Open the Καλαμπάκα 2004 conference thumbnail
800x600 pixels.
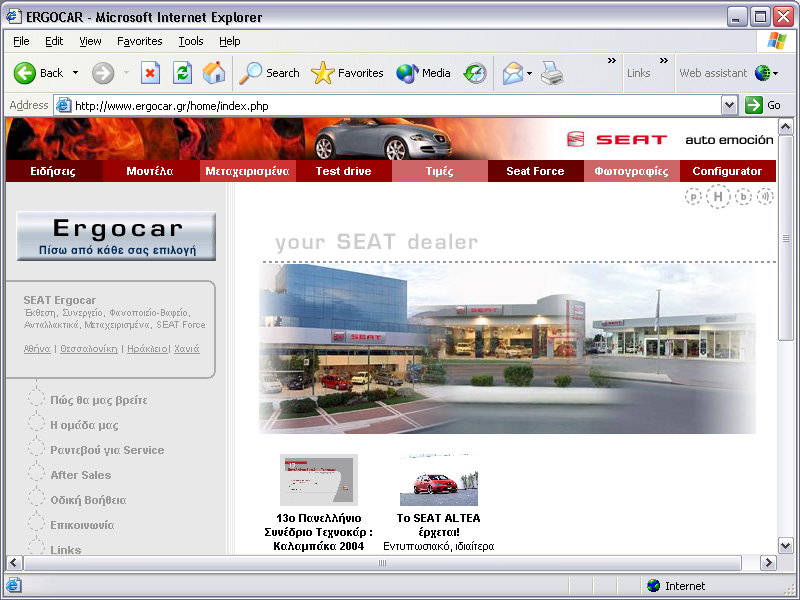(x=319, y=480)
